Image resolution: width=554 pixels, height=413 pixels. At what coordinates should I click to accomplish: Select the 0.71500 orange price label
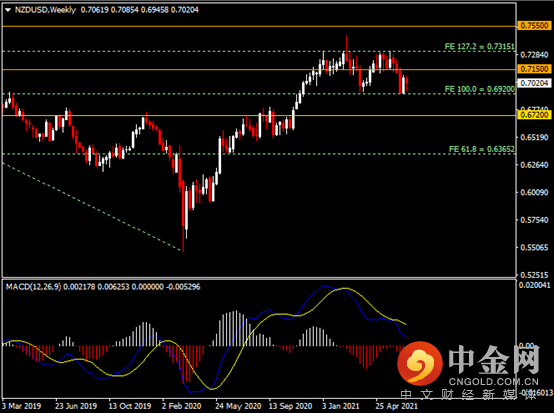click(x=535, y=69)
